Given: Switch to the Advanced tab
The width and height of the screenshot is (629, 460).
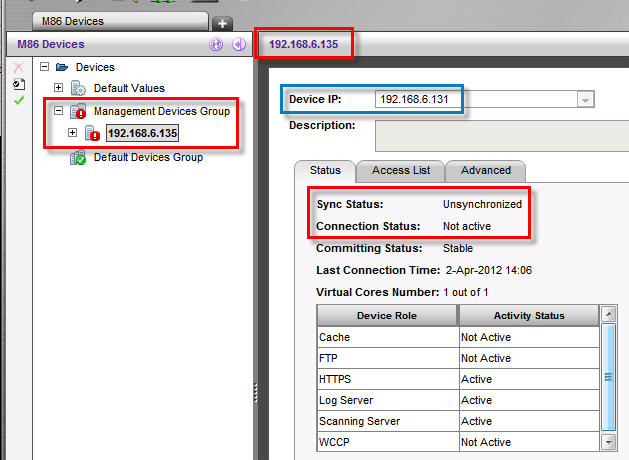Looking at the screenshot, I should coord(486,170).
